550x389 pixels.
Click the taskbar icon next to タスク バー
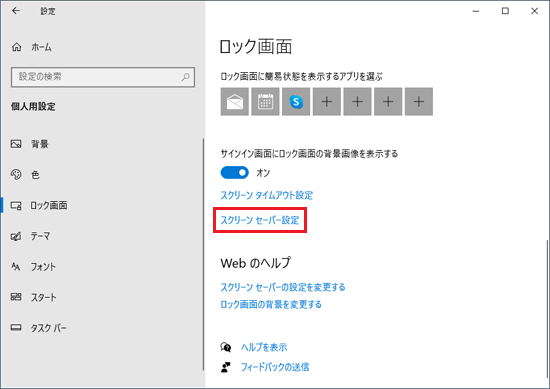click(x=16, y=328)
